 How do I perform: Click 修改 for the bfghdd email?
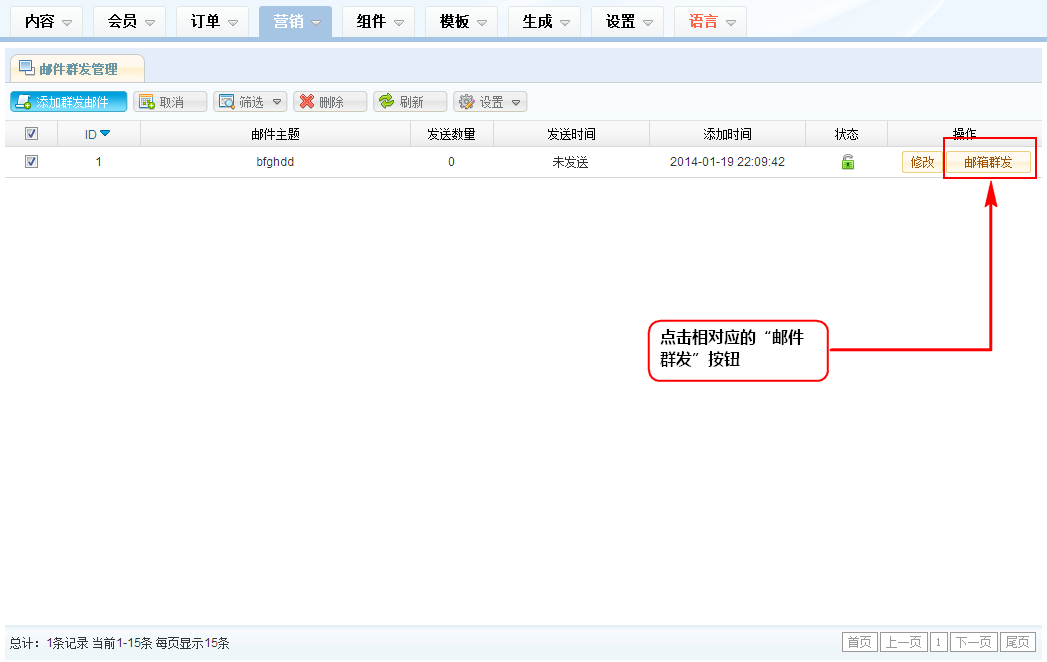(x=922, y=163)
